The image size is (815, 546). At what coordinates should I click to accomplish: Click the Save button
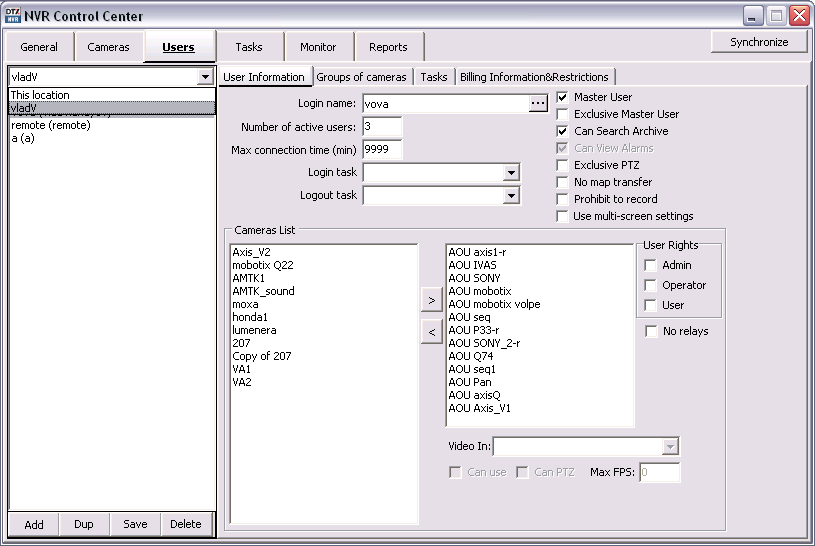(135, 524)
